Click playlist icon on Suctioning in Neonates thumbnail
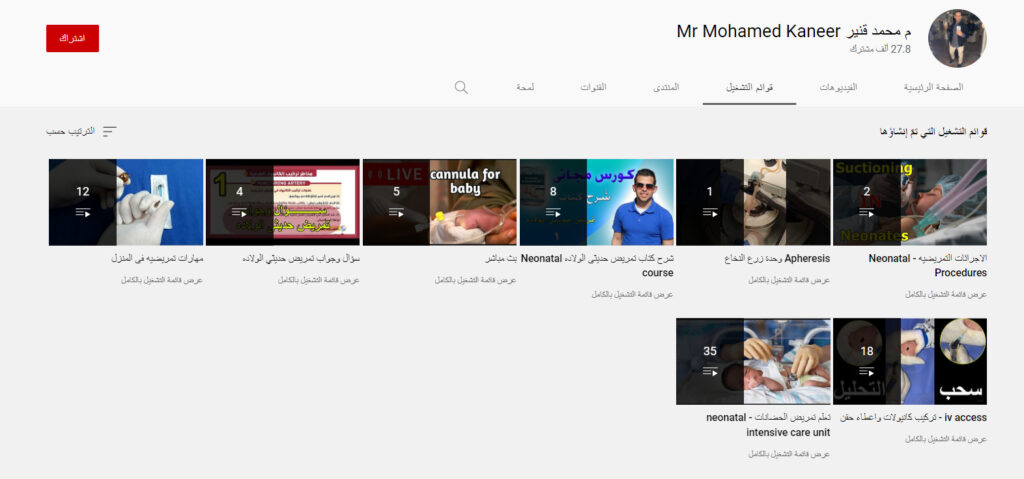 pos(867,212)
